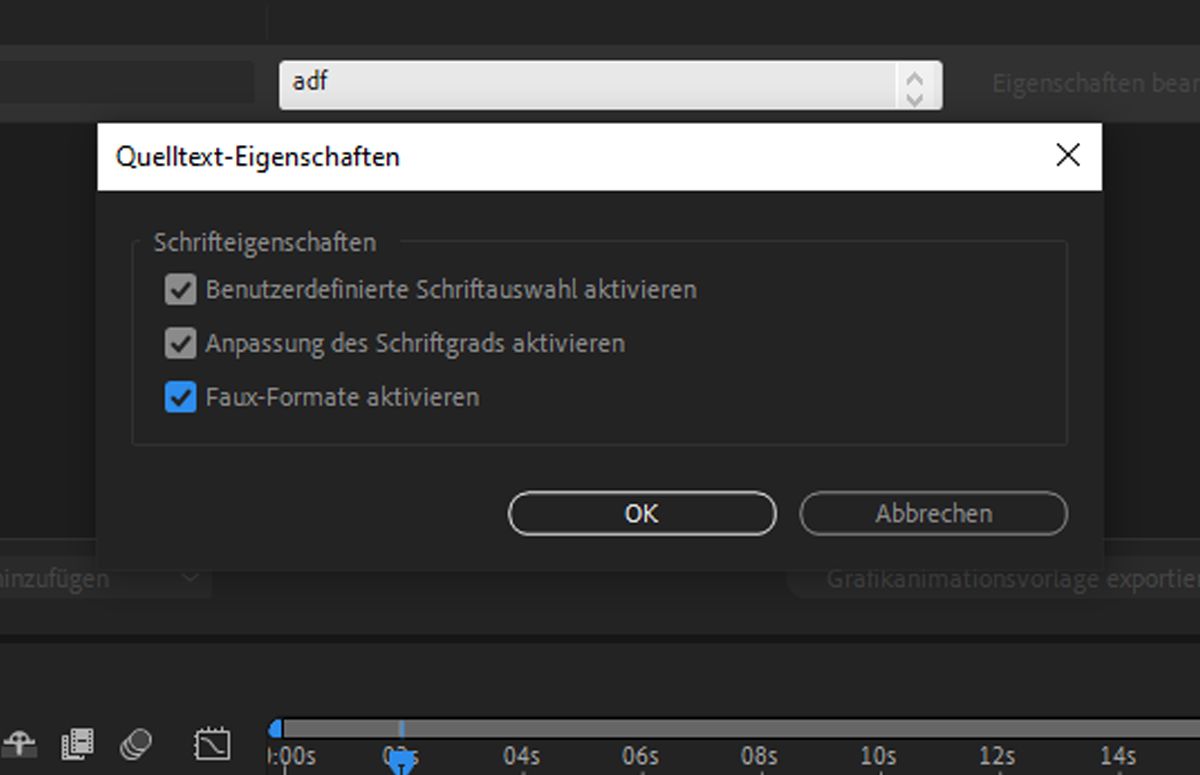Click the timeline navigator bar start handle
The height and width of the screenshot is (775, 1200).
click(276, 729)
